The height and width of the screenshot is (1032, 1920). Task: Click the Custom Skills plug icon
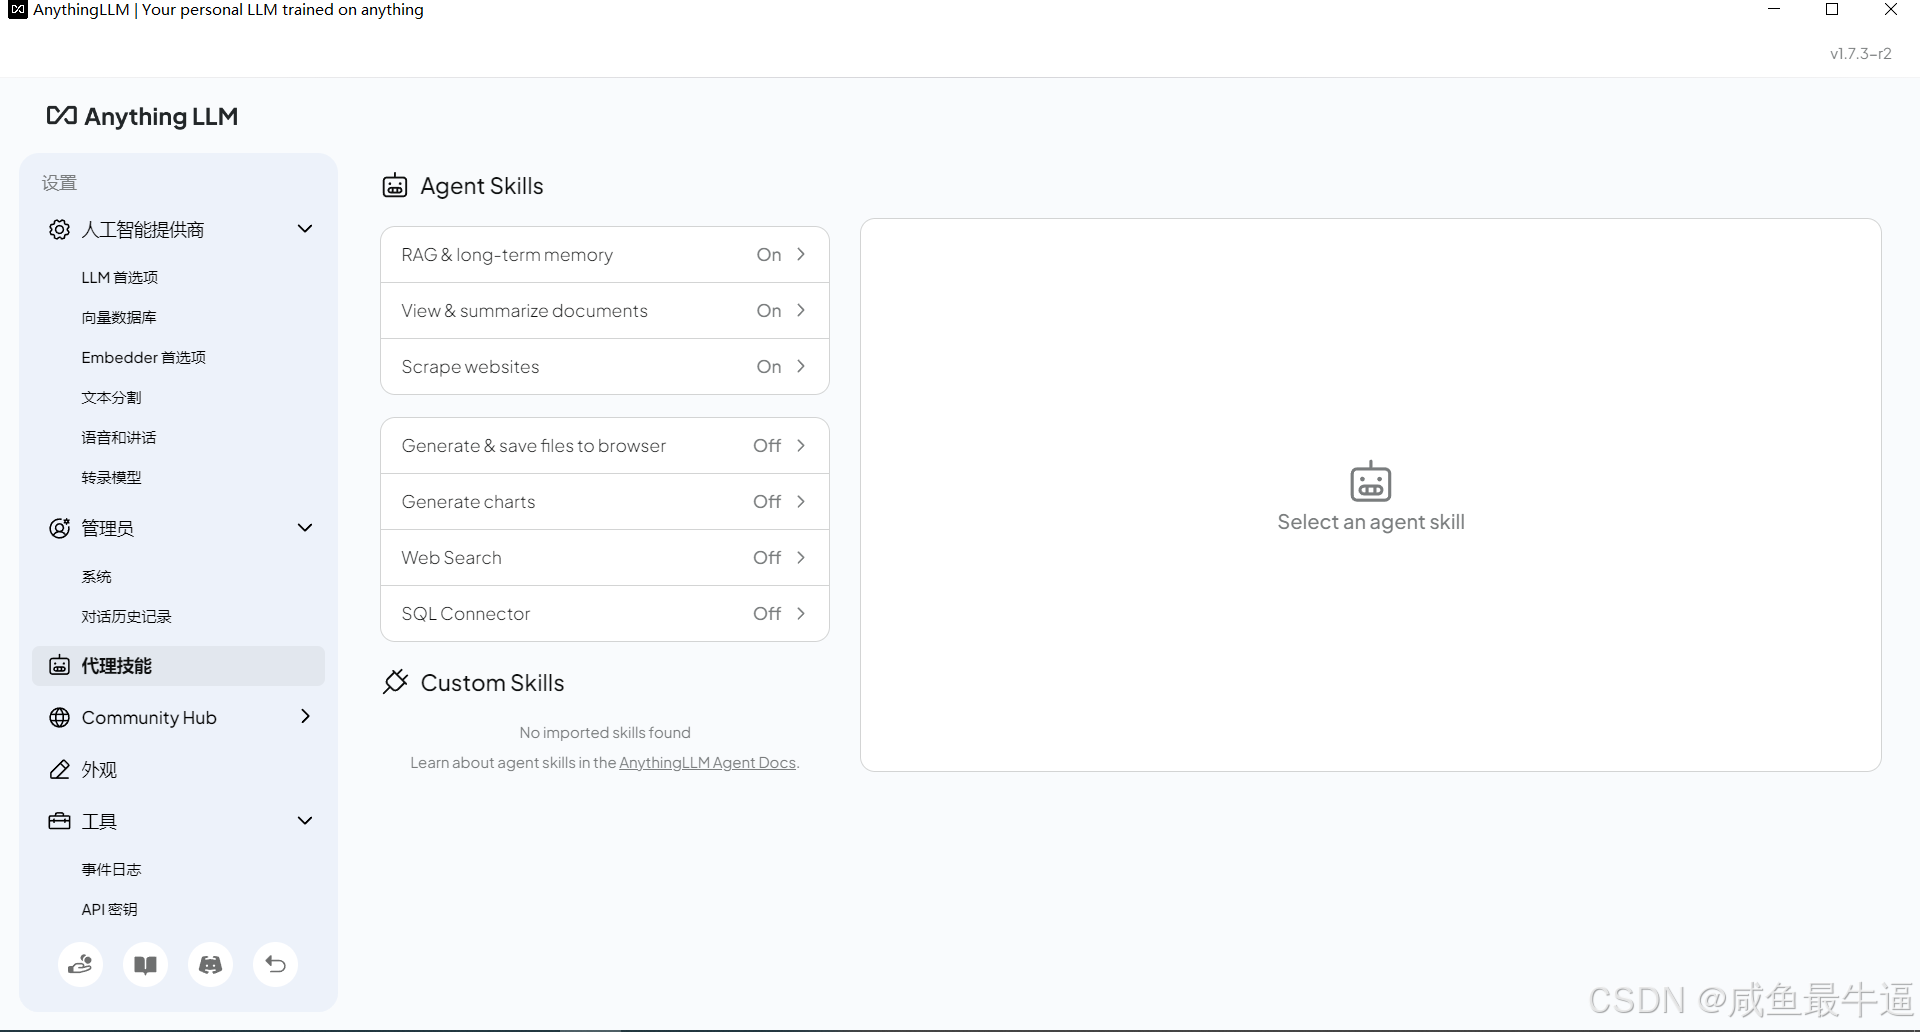[x=395, y=682]
